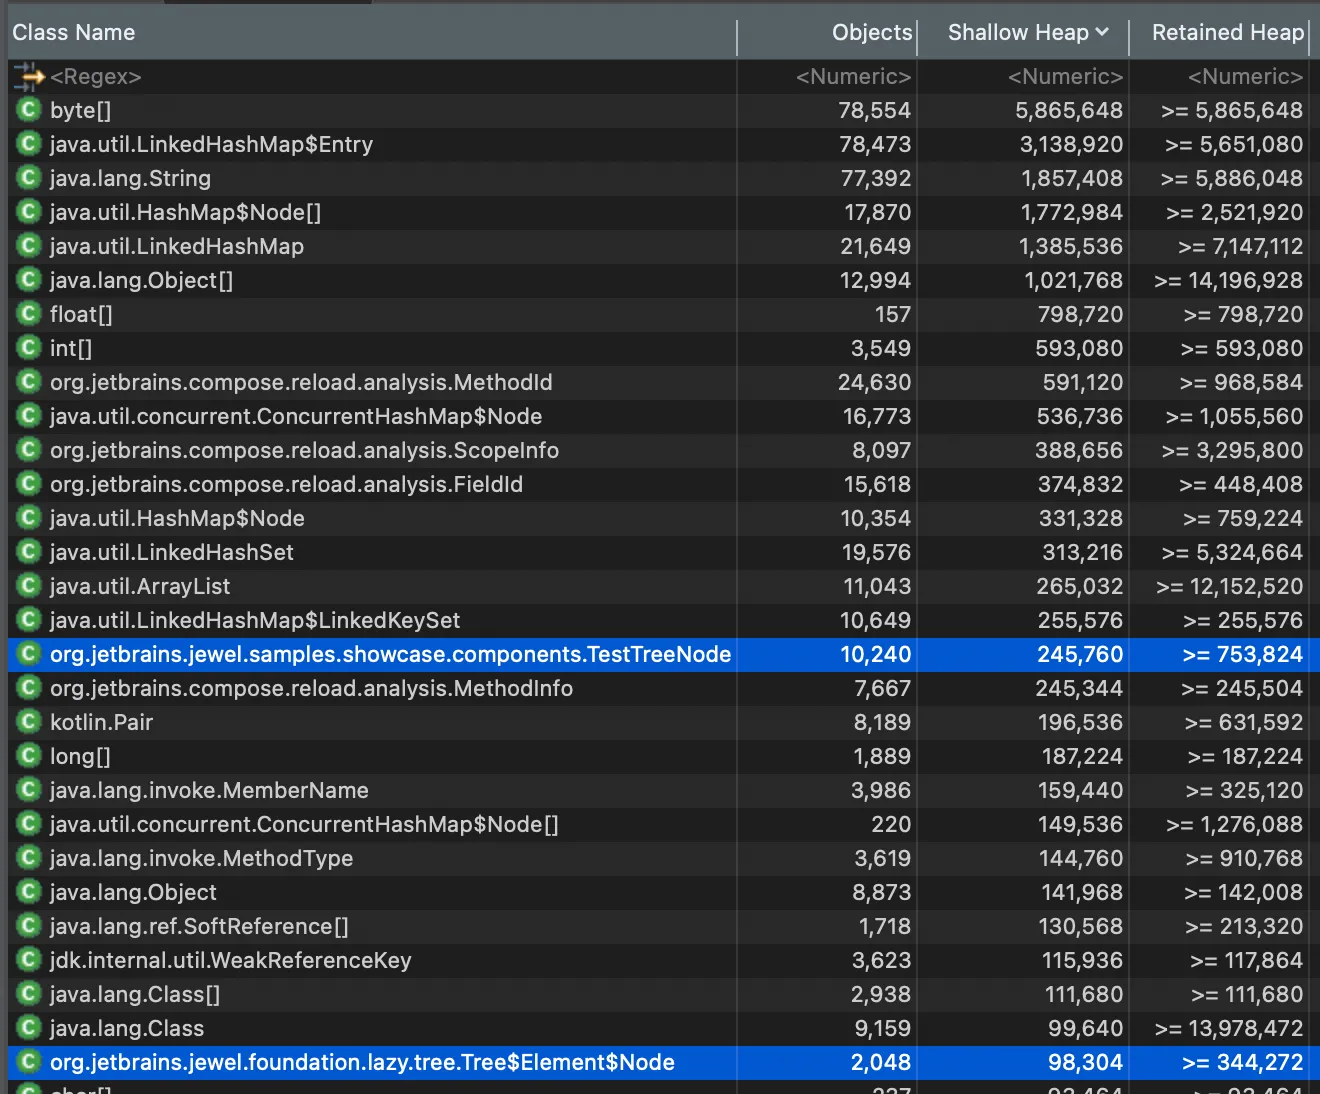This screenshot has height=1094, width=1320.
Task: Click class icon beside LinkedHashMap$LinkedKeySet
Action: tap(29, 620)
